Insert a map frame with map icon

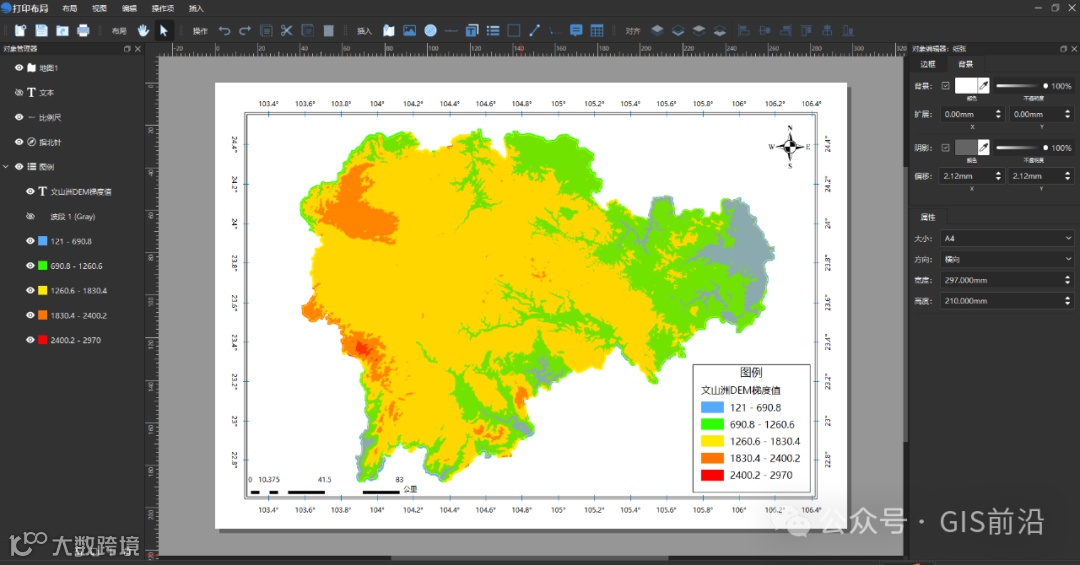(389, 30)
